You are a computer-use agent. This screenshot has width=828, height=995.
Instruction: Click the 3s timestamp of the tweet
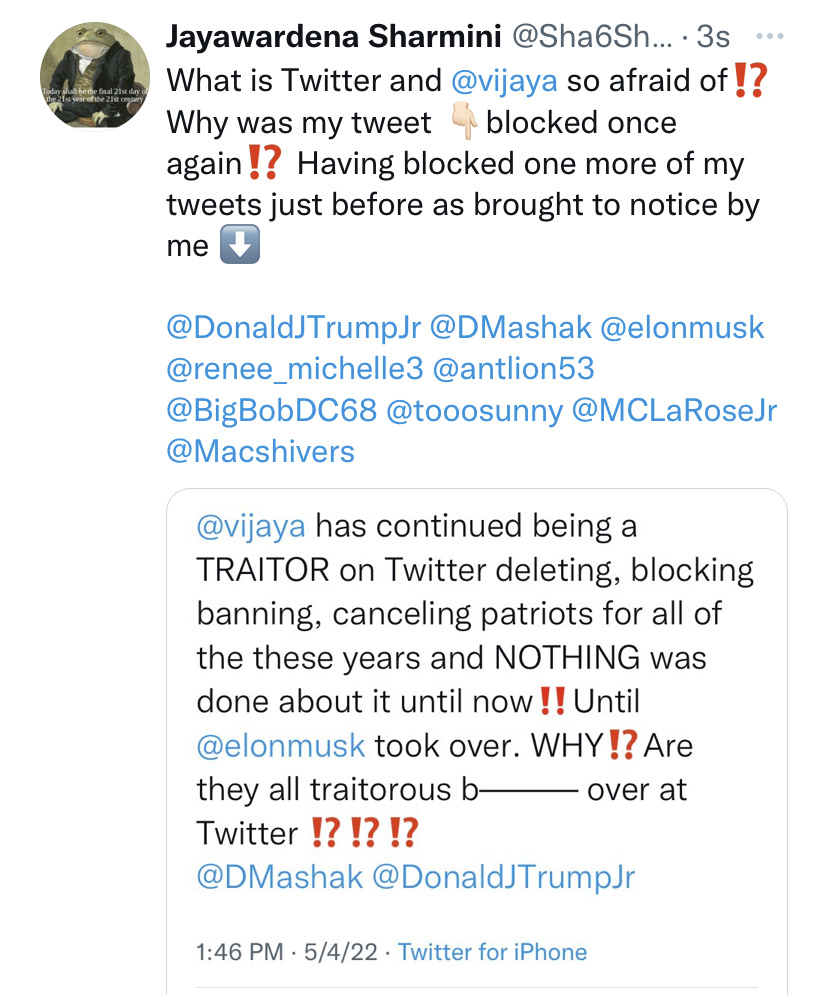click(x=713, y=38)
